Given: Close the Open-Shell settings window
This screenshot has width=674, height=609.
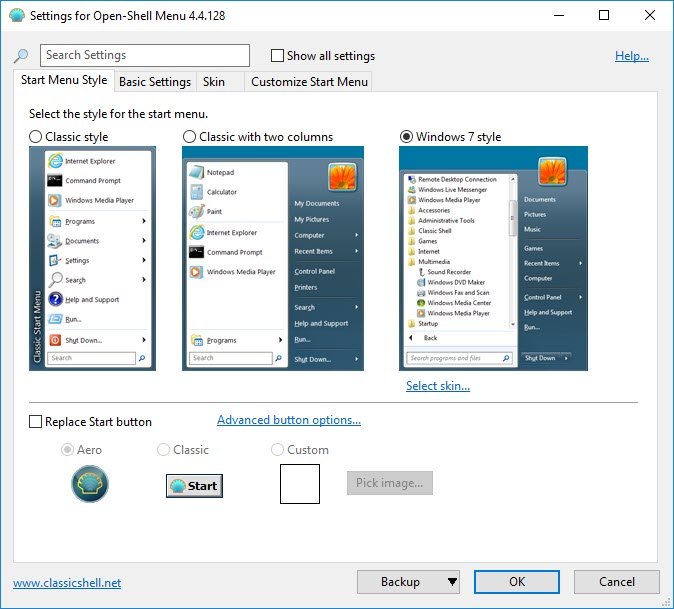Looking at the screenshot, I should (650, 15).
